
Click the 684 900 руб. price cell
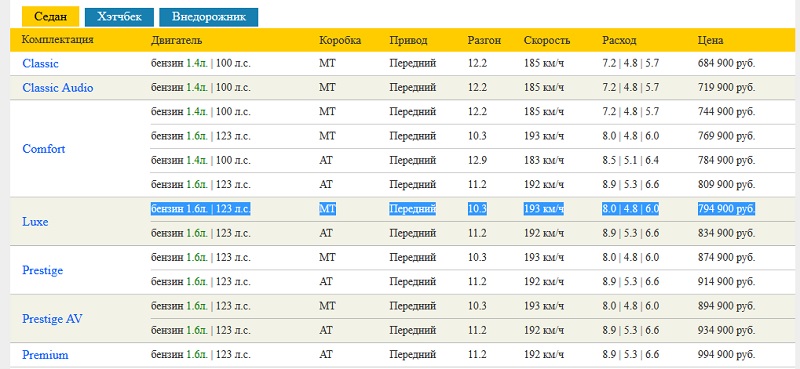tap(726, 63)
